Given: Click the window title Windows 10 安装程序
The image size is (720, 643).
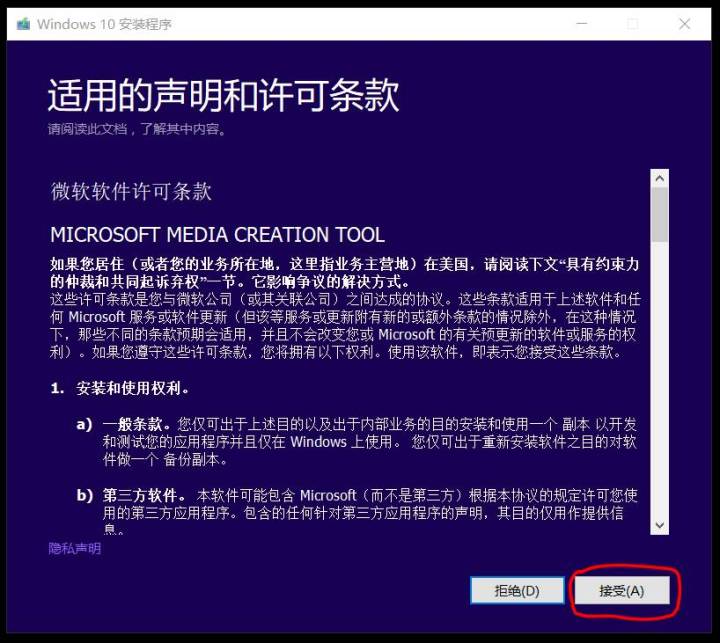Looking at the screenshot, I should pyautogui.click(x=105, y=24).
